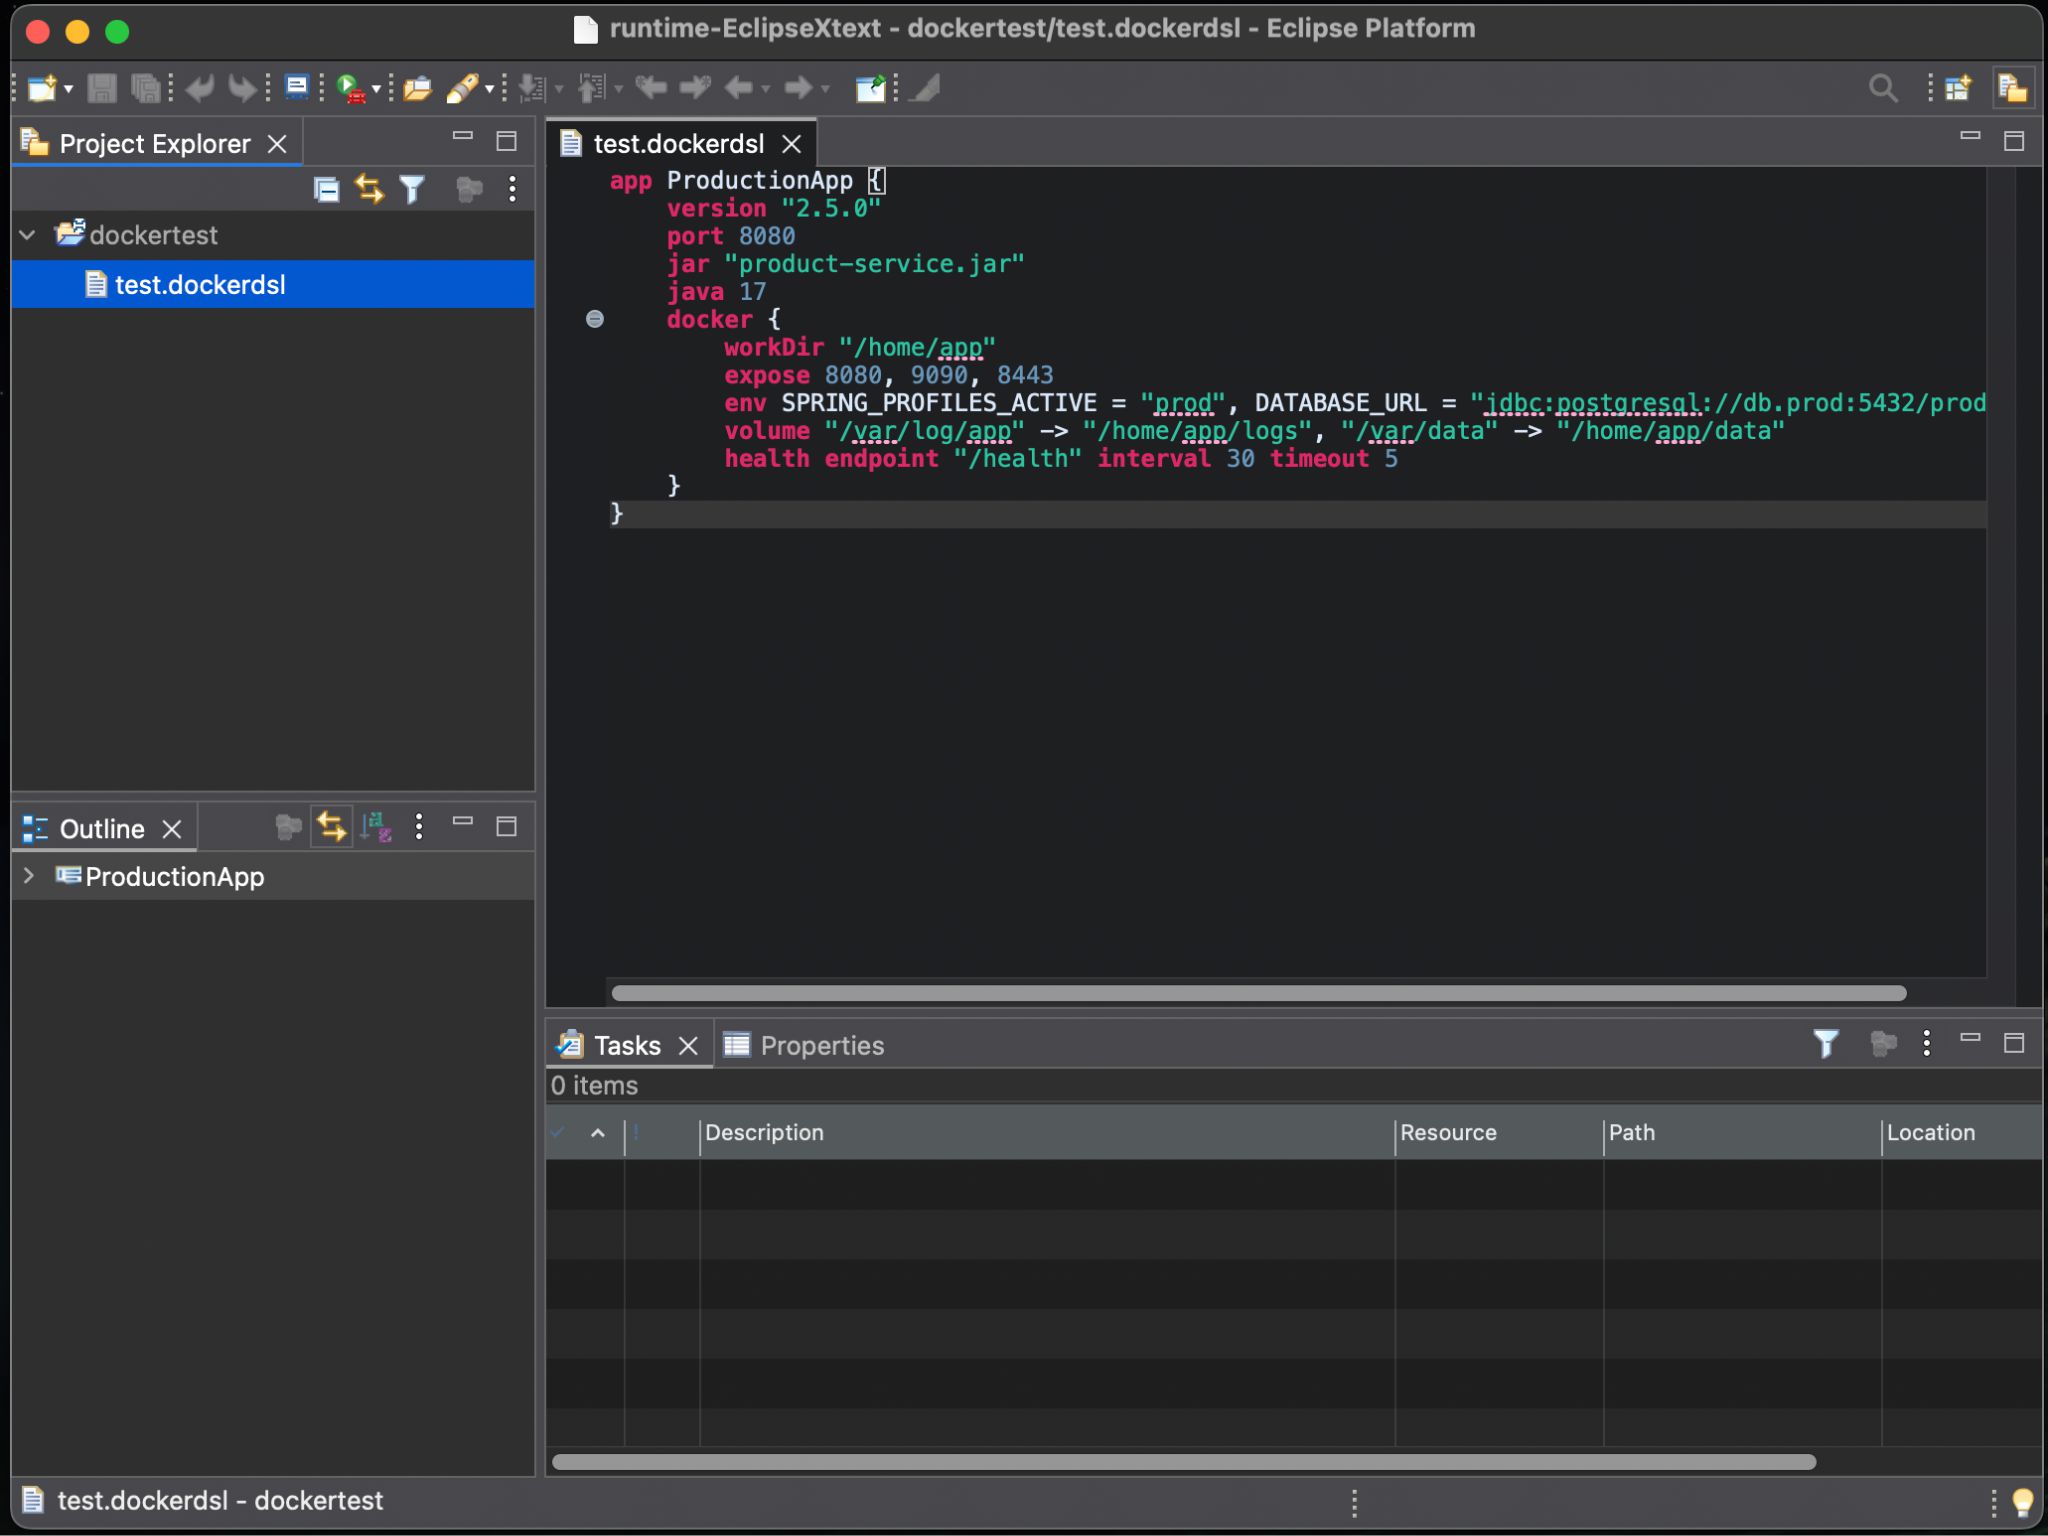Sort tasks by Path column
This screenshot has width=2048, height=1536.
1742,1133
